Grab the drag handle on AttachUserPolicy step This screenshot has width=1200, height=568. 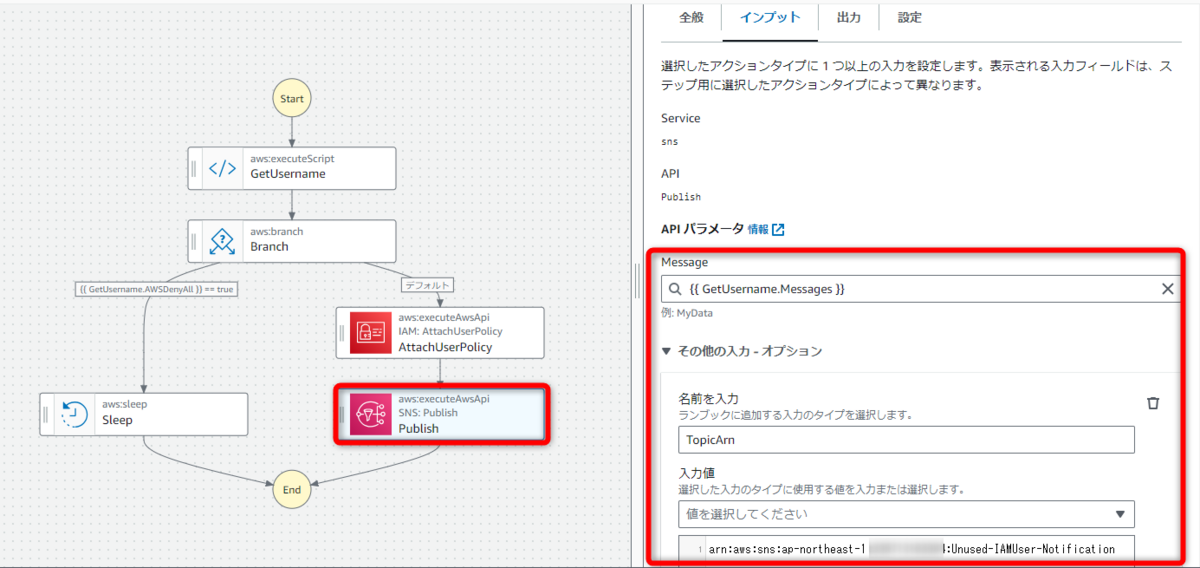click(x=343, y=332)
